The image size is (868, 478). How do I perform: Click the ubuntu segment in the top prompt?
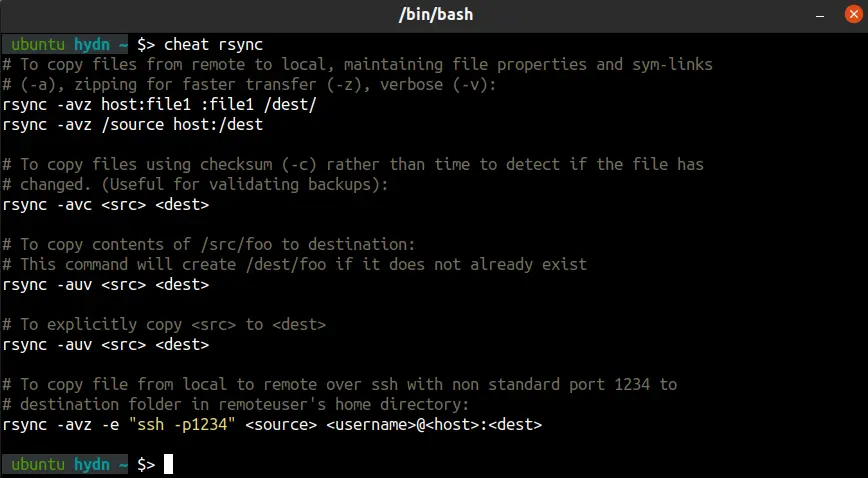[x=36, y=44]
